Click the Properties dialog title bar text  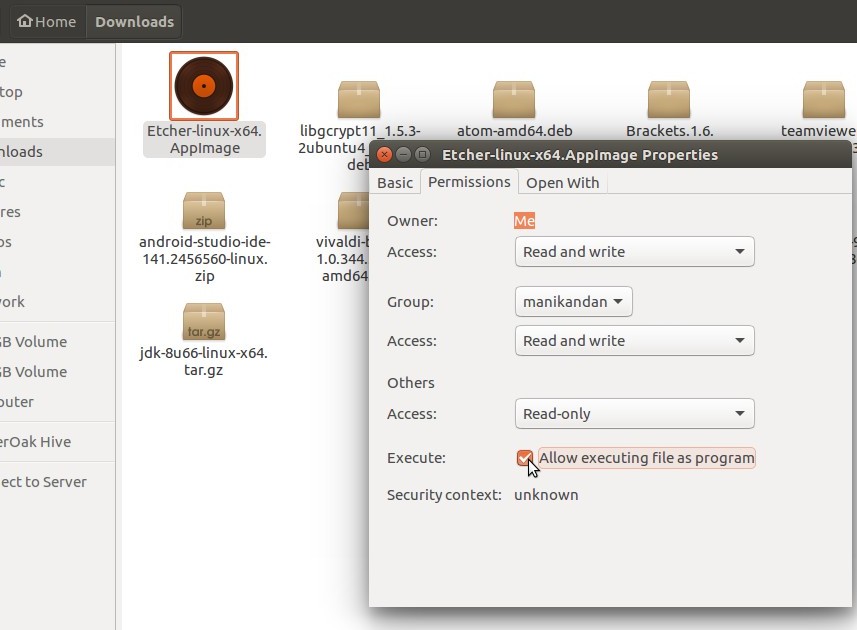(579, 155)
